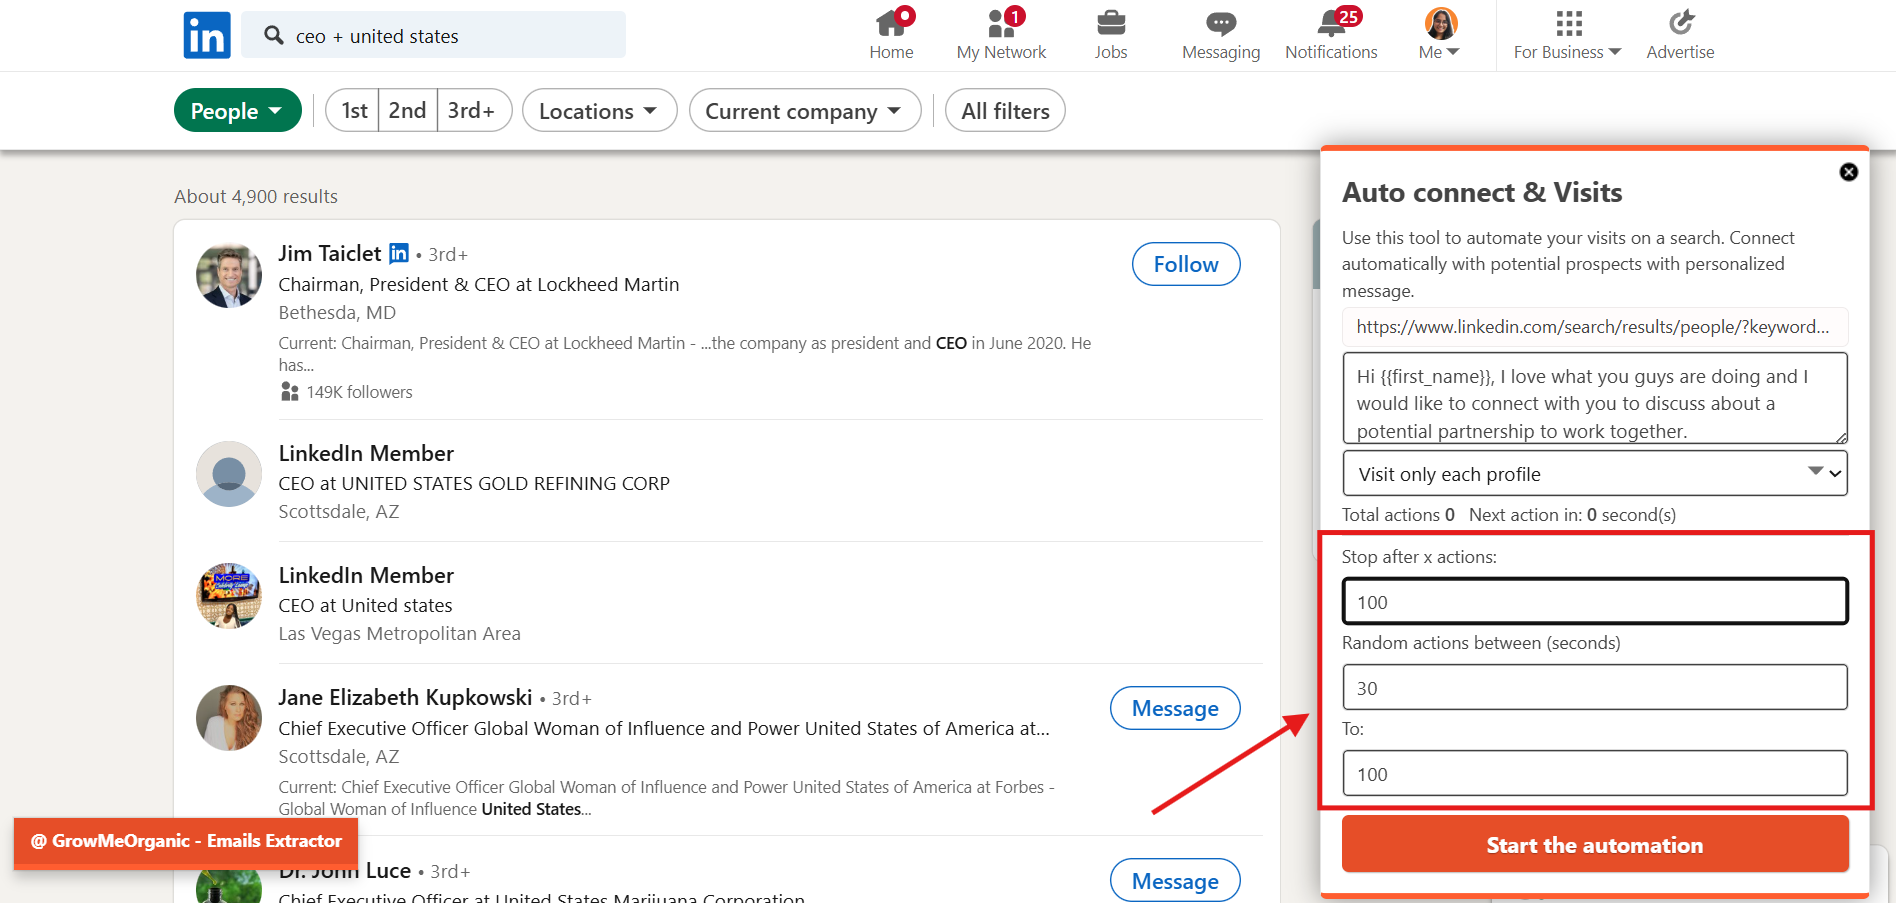Click Auto connect & Visits heading
Screen dimensions: 1896x903
(x=1482, y=192)
